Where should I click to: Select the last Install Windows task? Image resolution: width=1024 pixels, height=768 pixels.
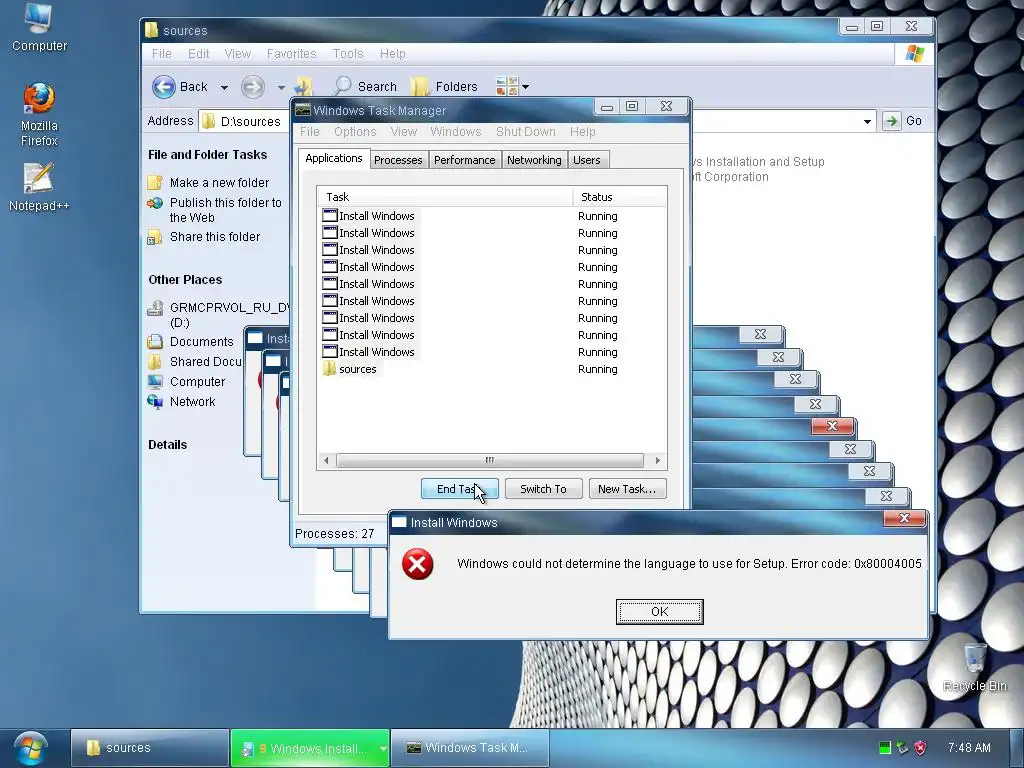tap(492, 352)
